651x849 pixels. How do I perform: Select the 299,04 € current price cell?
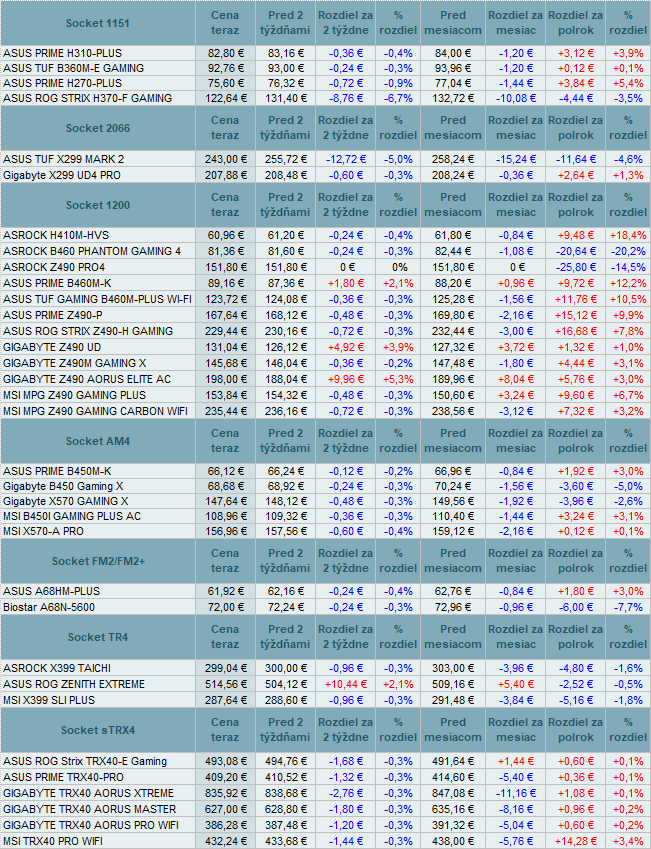point(226,668)
